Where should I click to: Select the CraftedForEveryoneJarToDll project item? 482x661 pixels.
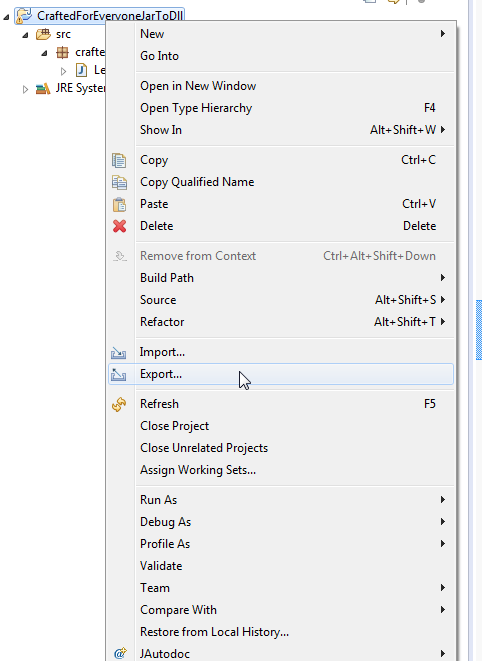pos(100,16)
